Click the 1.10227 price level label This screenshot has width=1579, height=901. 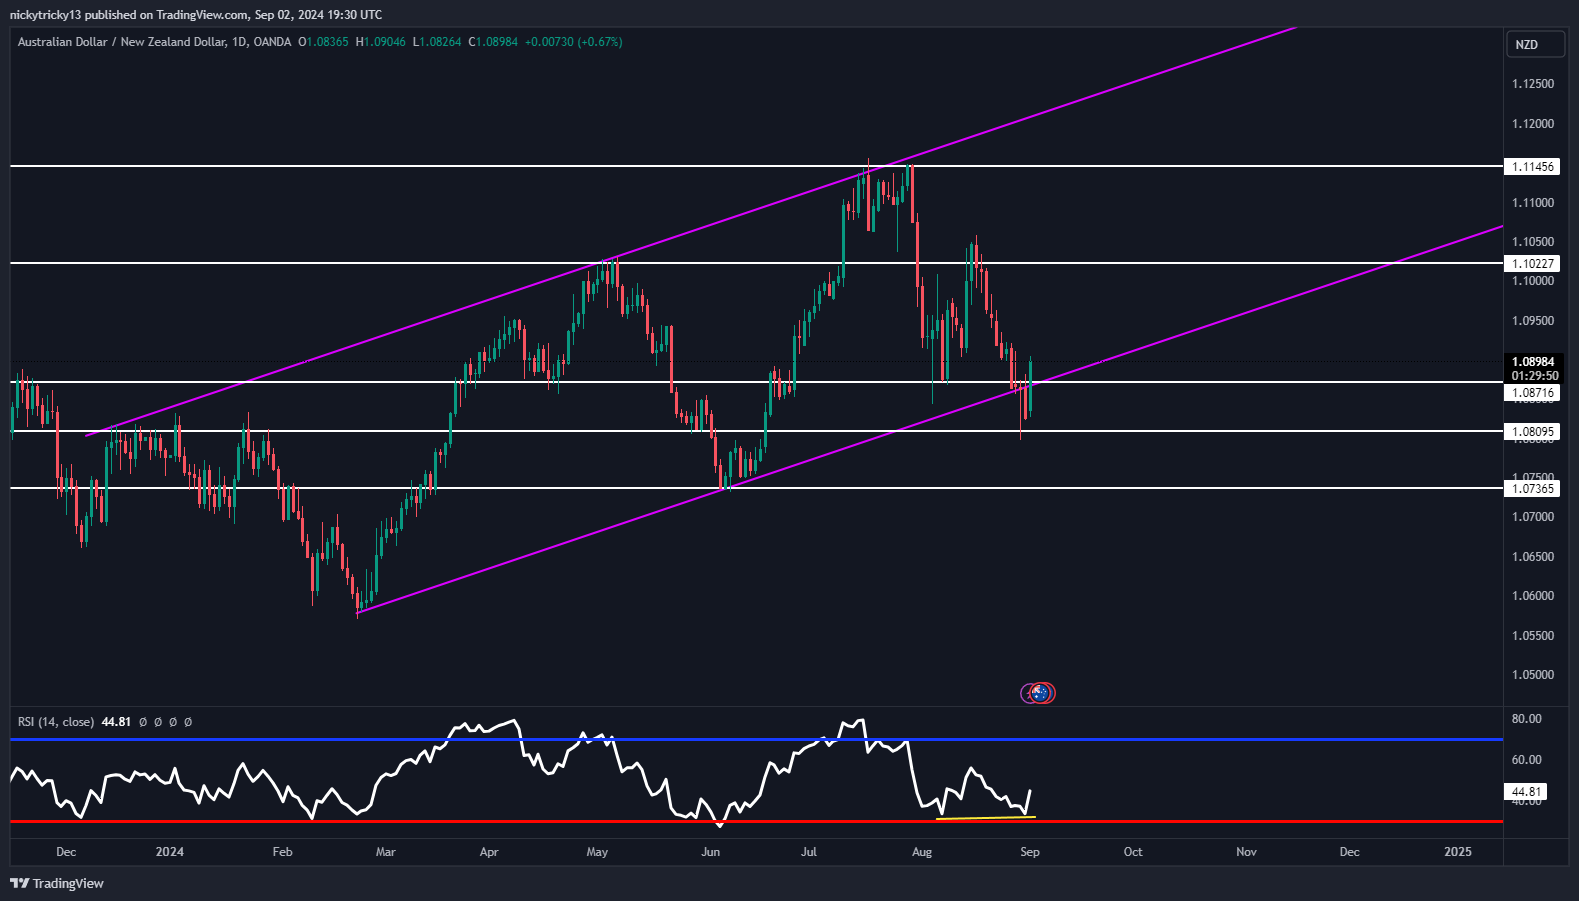point(1532,264)
